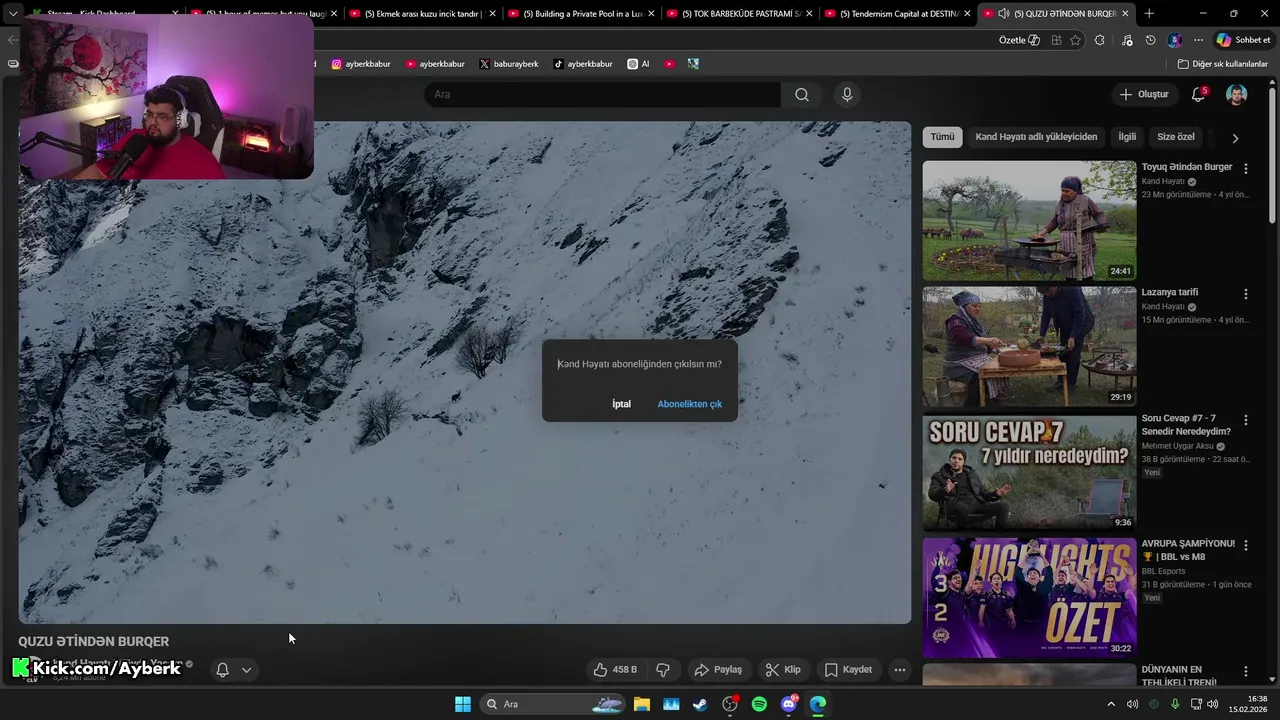Like the video showing 458 B
The width and height of the screenshot is (1280, 720).
coord(615,670)
